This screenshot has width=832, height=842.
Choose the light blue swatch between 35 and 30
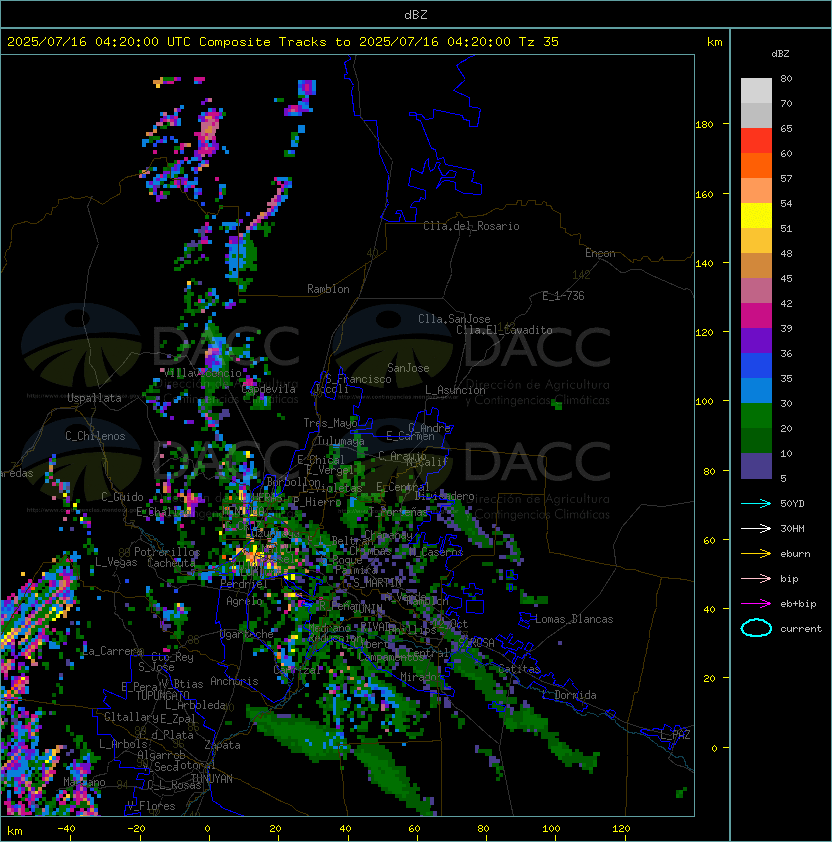tap(756, 390)
